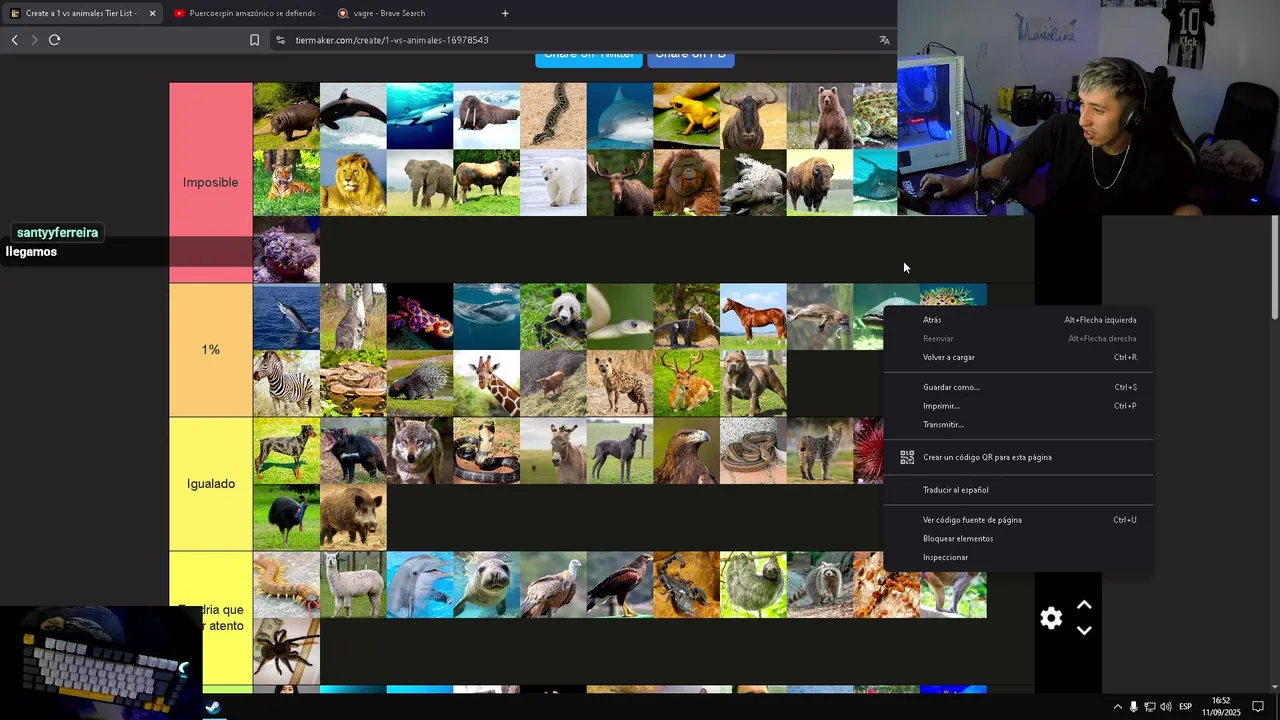The width and height of the screenshot is (1280, 720).
Task: Select the dolphin thumbnail
Action: (x=420, y=585)
